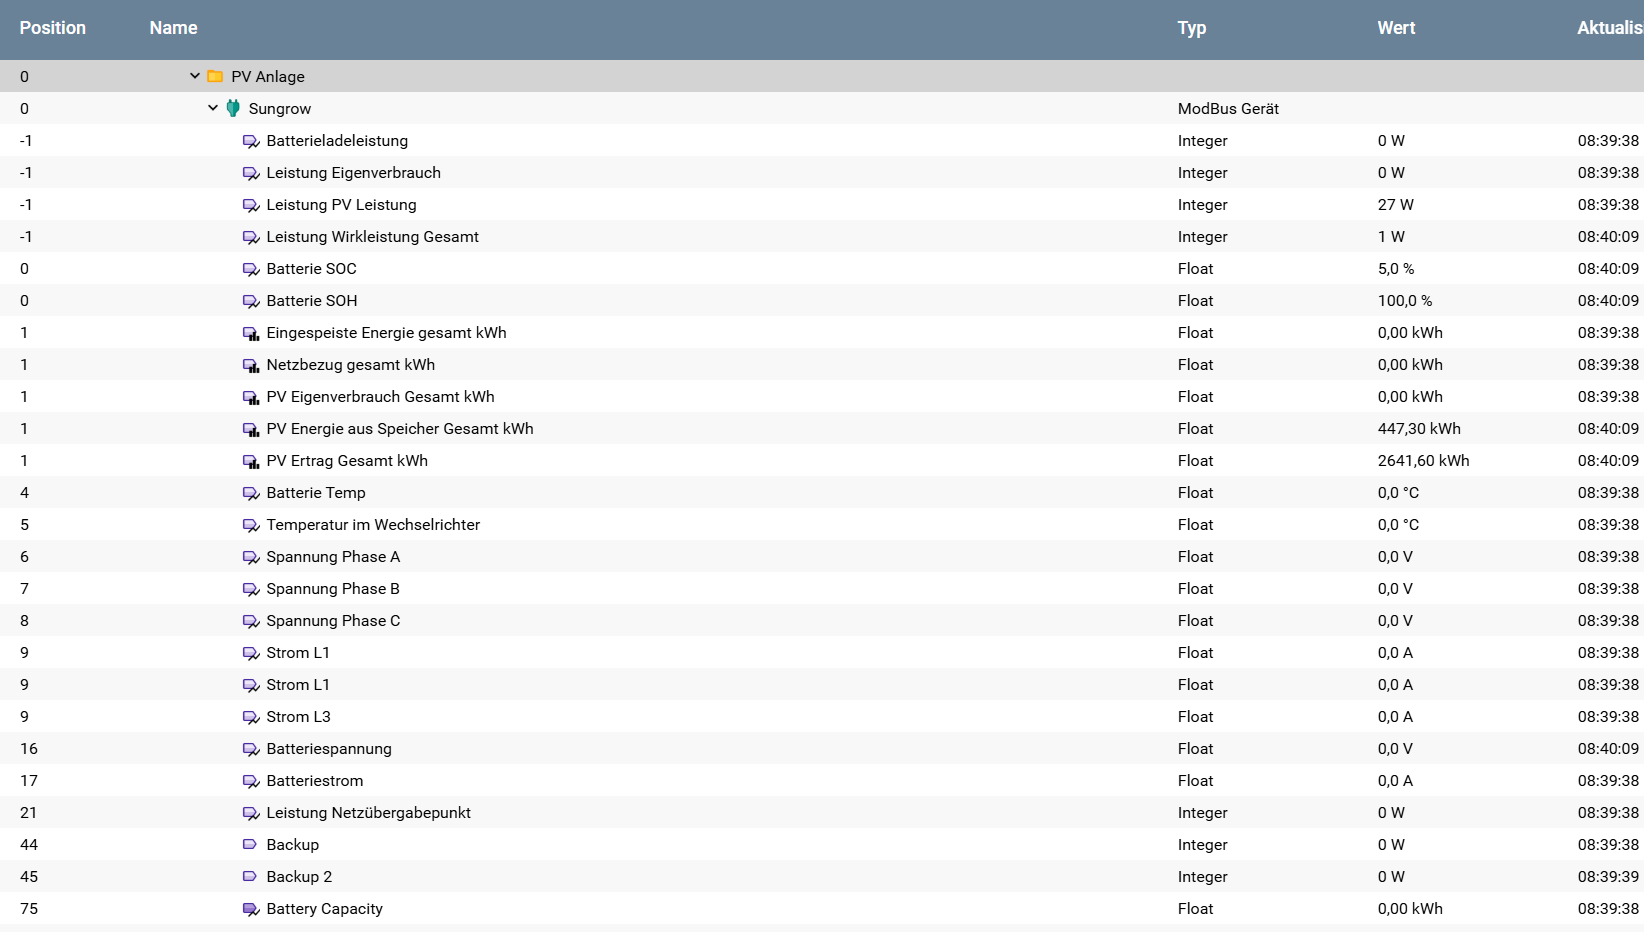Select the Spannung Phase B variable
Image resolution: width=1644 pixels, height=932 pixels.
tap(332, 589)
